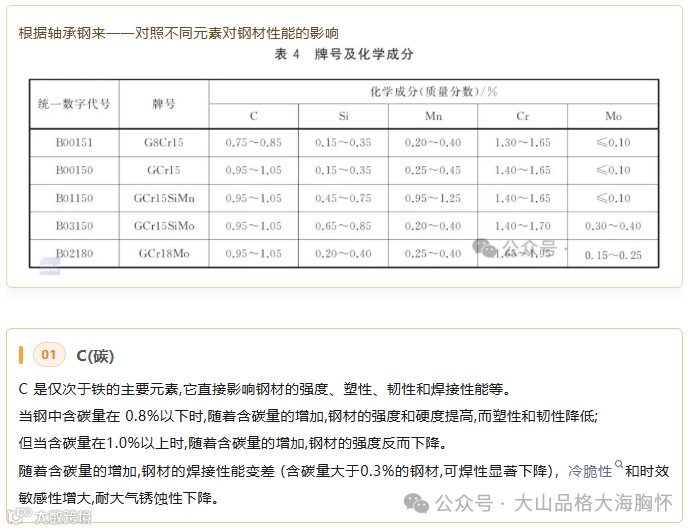Click the sentence starting 但当含碳量在1.0%以上时
Image resolution: width=695 pixels, height=531 pixels.
(x=233, y=442)
